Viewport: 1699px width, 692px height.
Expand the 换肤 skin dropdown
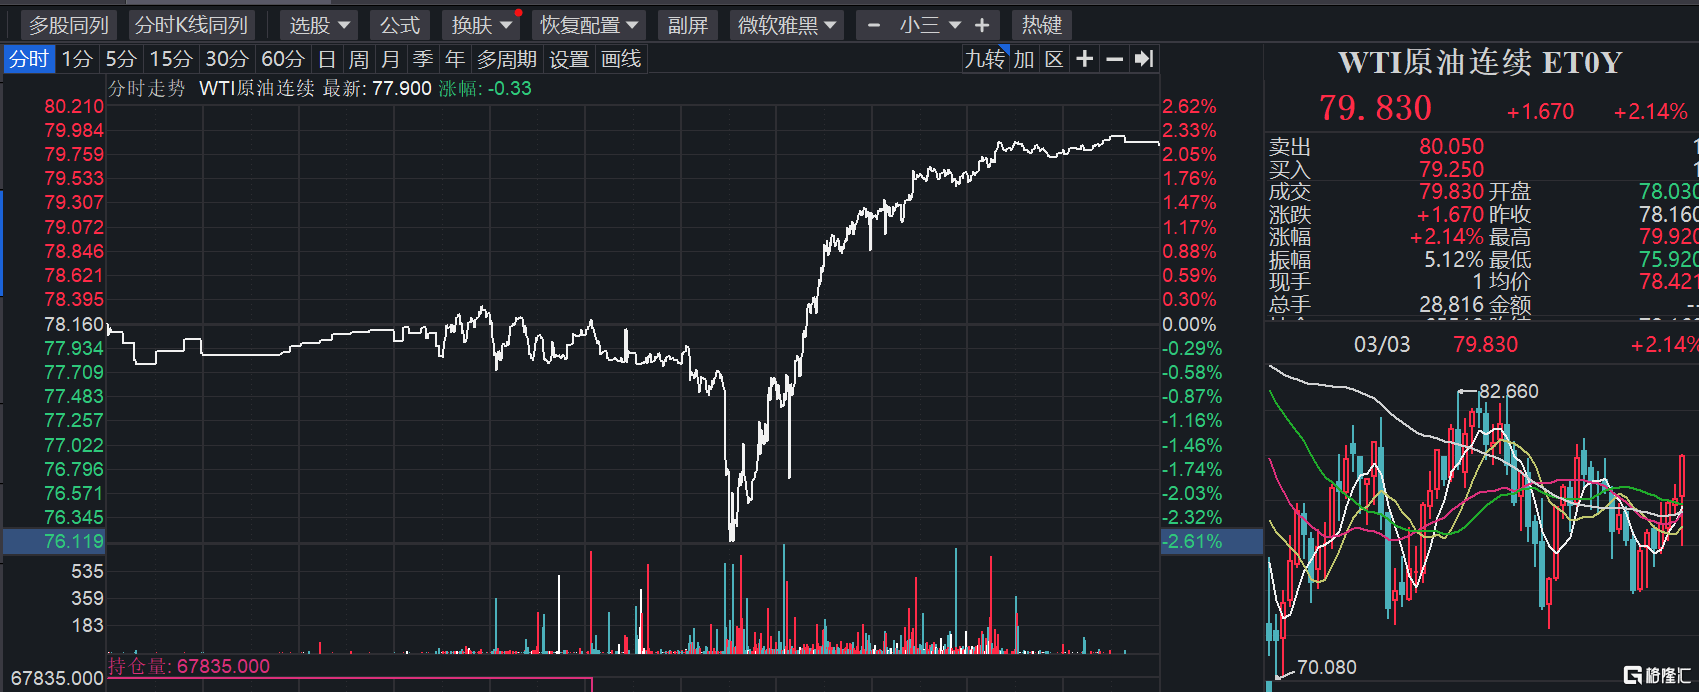[x=481, y=25]
